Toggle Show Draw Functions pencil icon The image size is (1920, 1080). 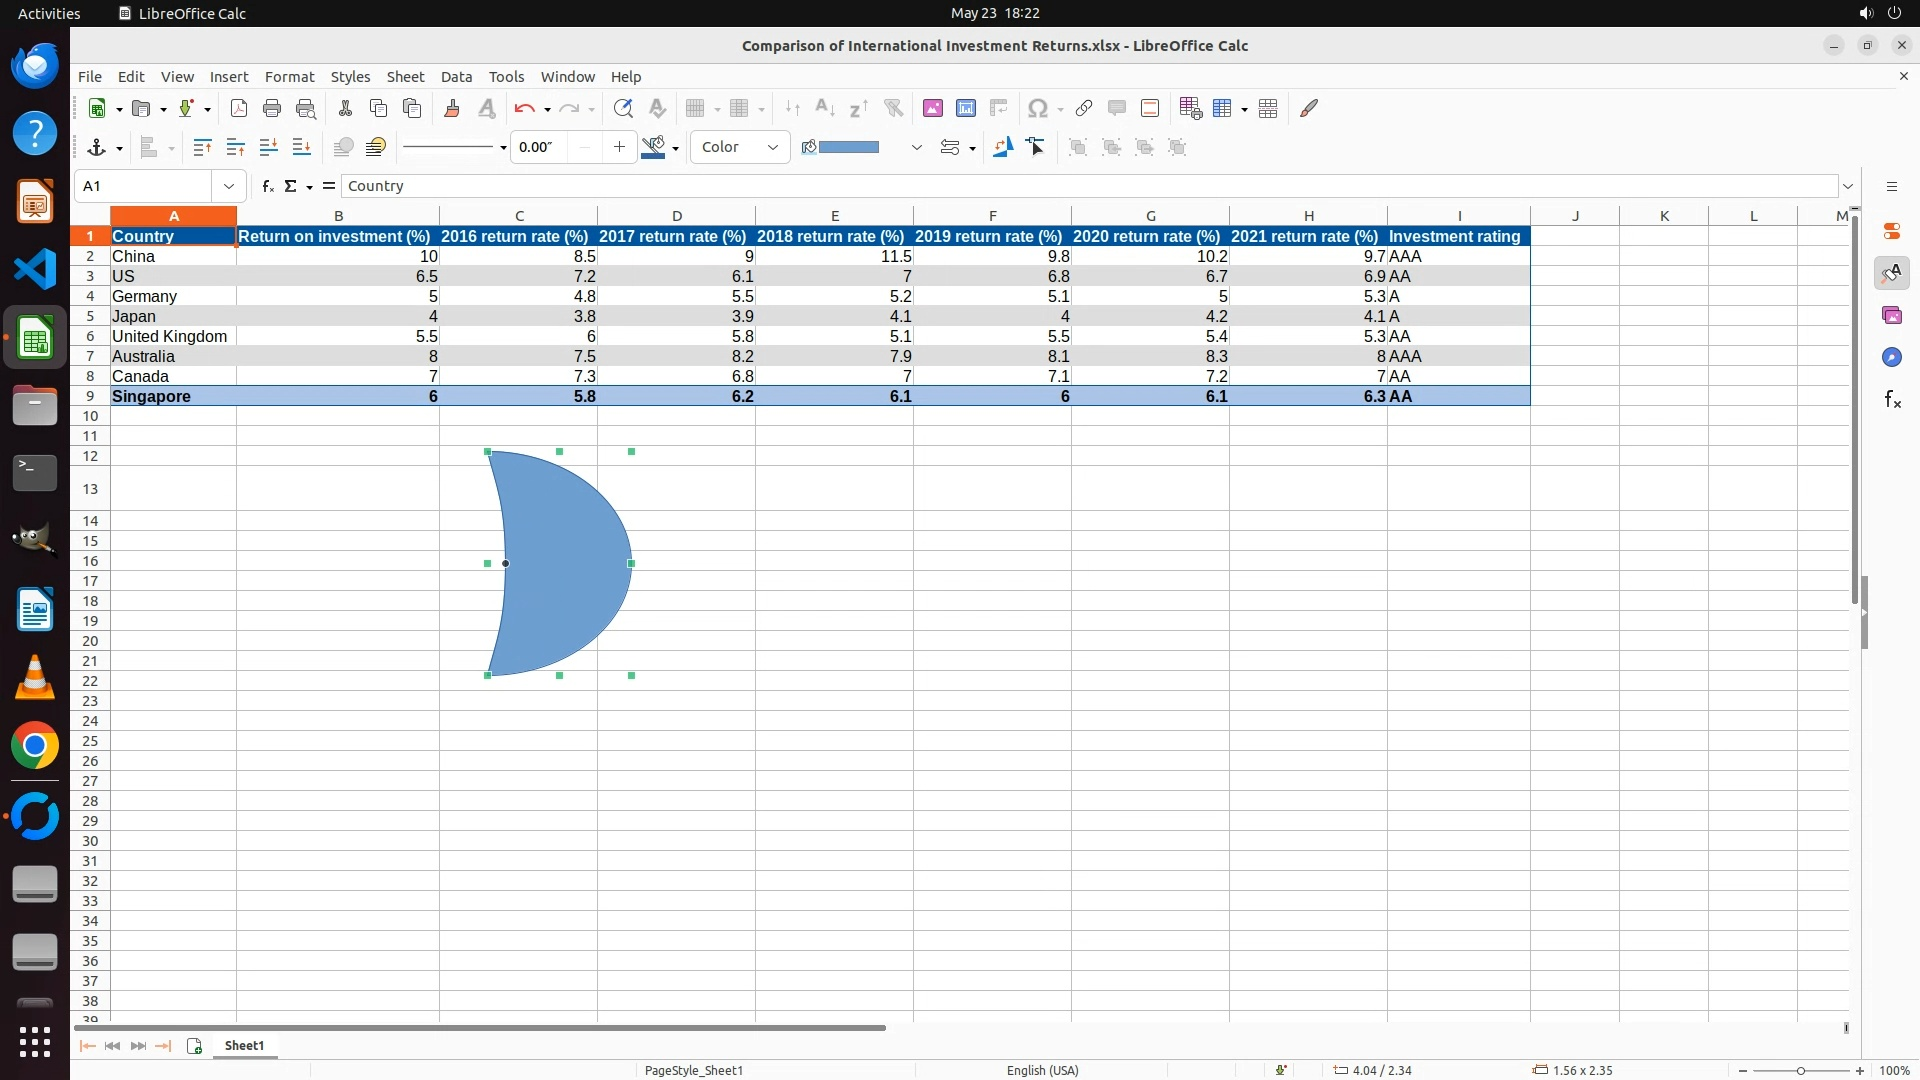click(1309, 109)
